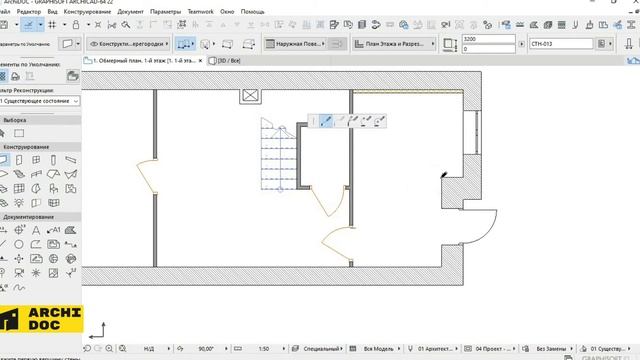This screenshot has width=640, height=360.
Task: Open the Помощь menu
Action: [x=252, y=11]
